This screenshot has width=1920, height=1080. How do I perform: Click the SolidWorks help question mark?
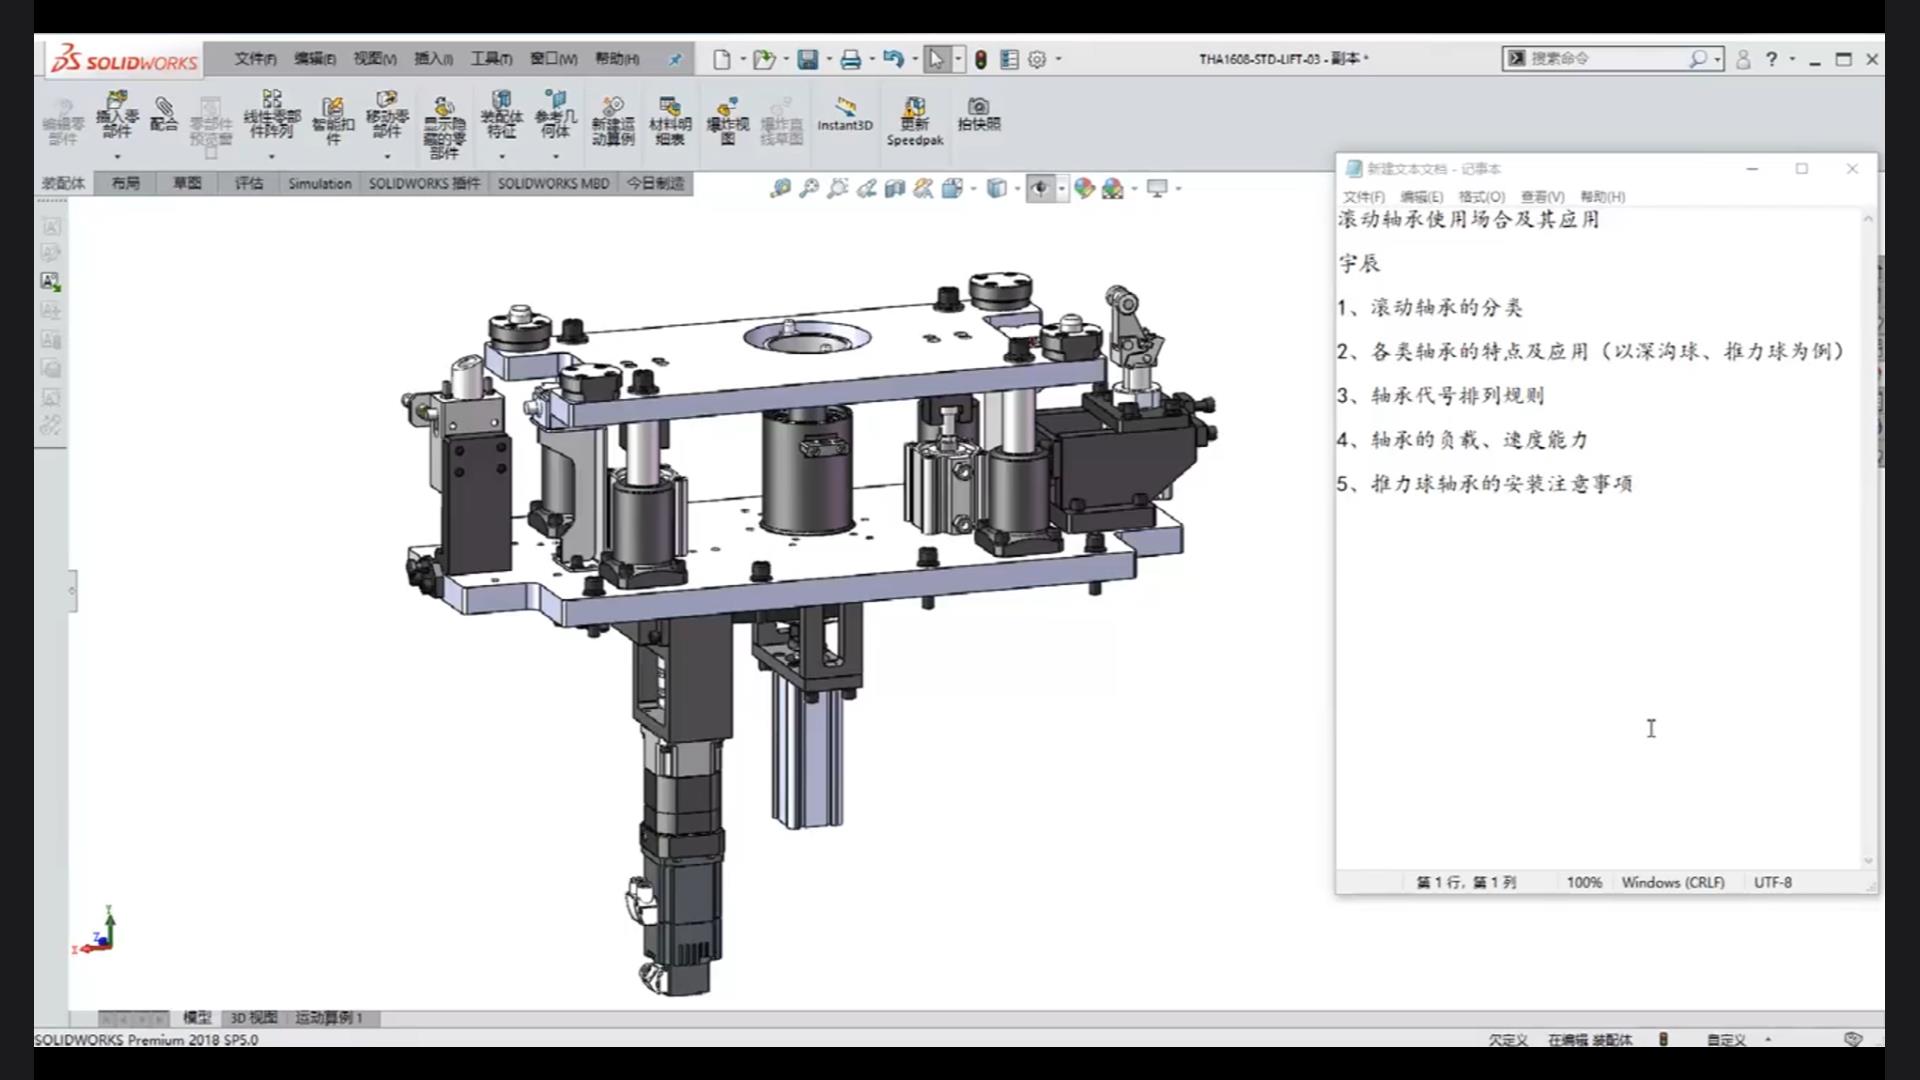pos(1771,59)
